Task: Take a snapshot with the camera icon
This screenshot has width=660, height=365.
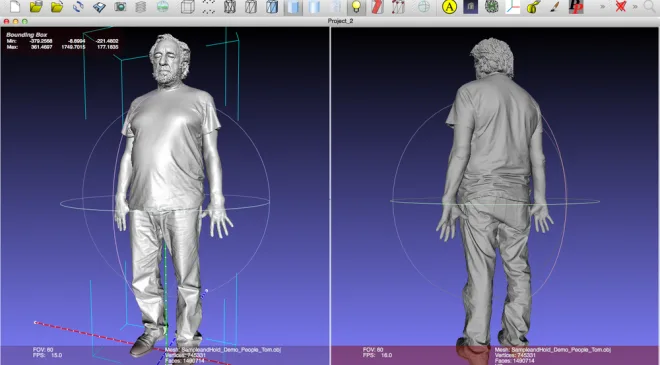Action: point(120,6)
